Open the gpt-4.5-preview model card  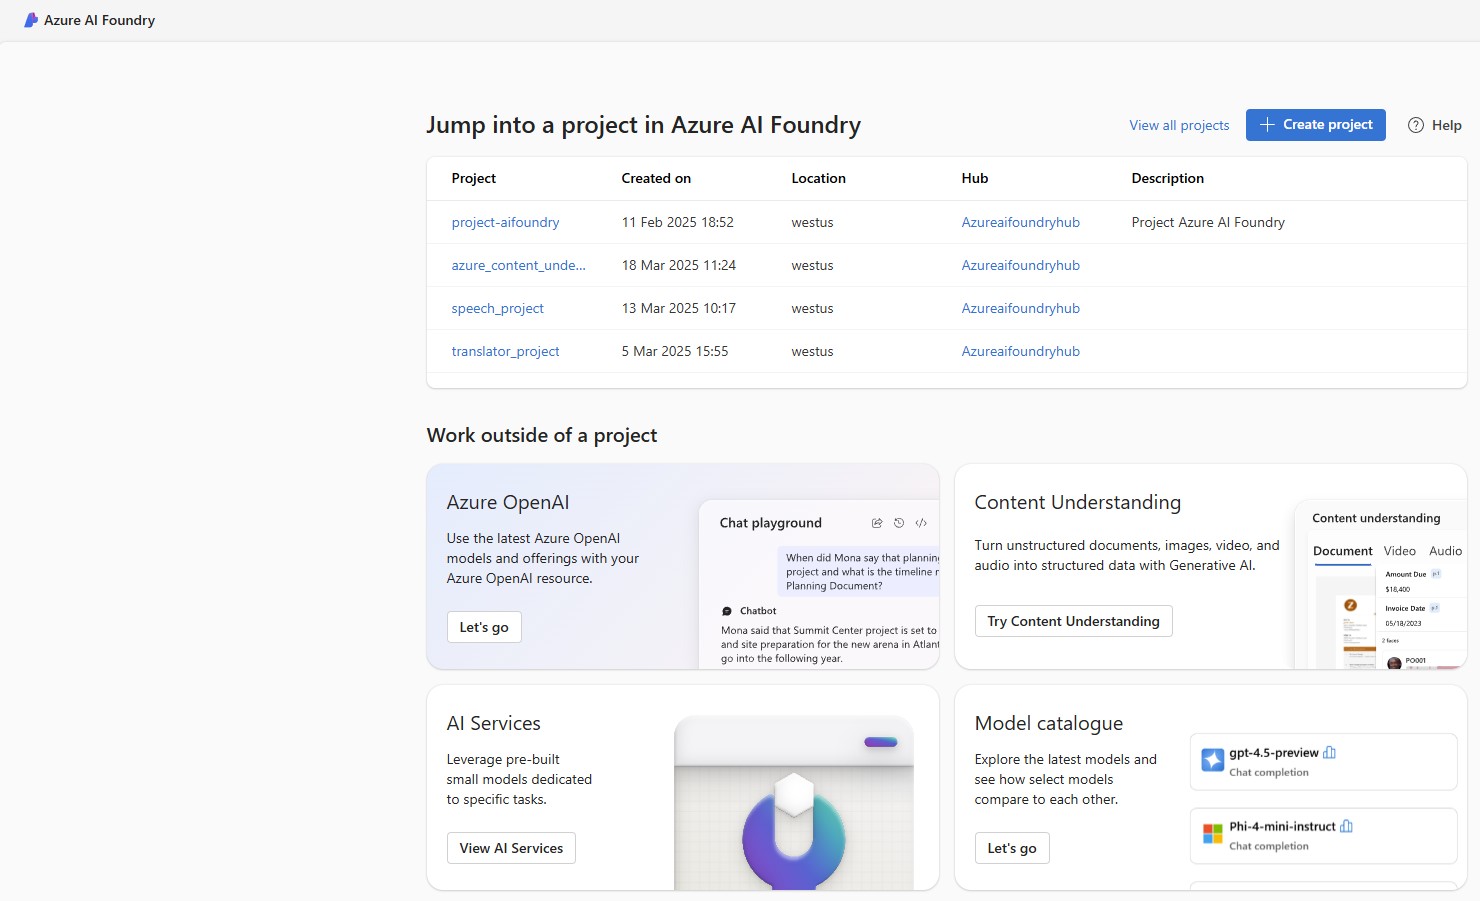1323,762
